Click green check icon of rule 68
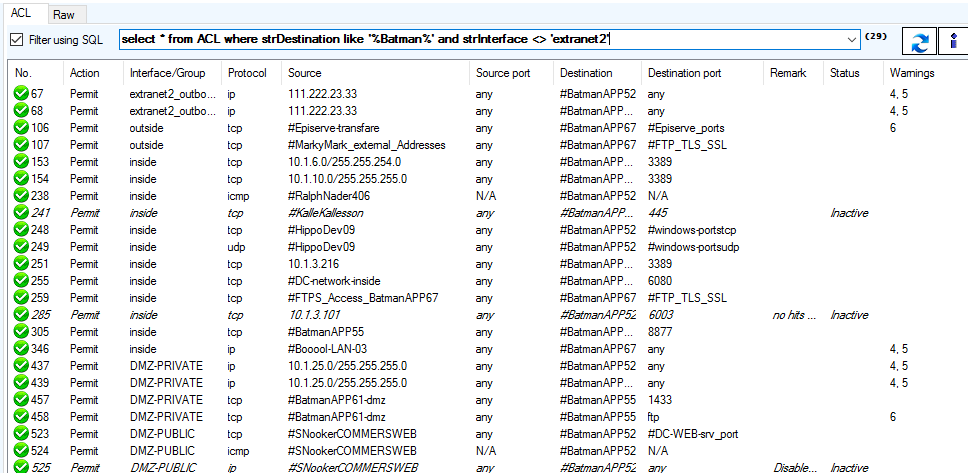968x473 pixels. [22, 111]
